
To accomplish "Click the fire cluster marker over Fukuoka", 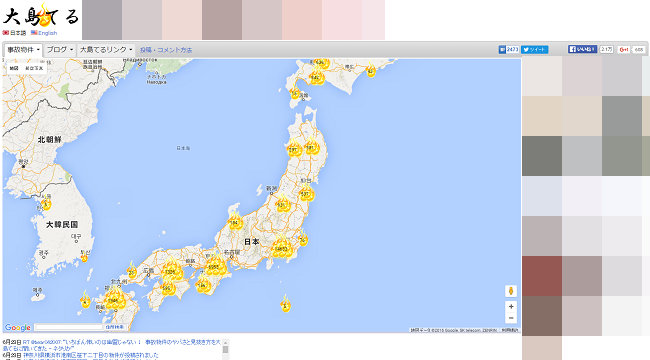I will [114, 299].
